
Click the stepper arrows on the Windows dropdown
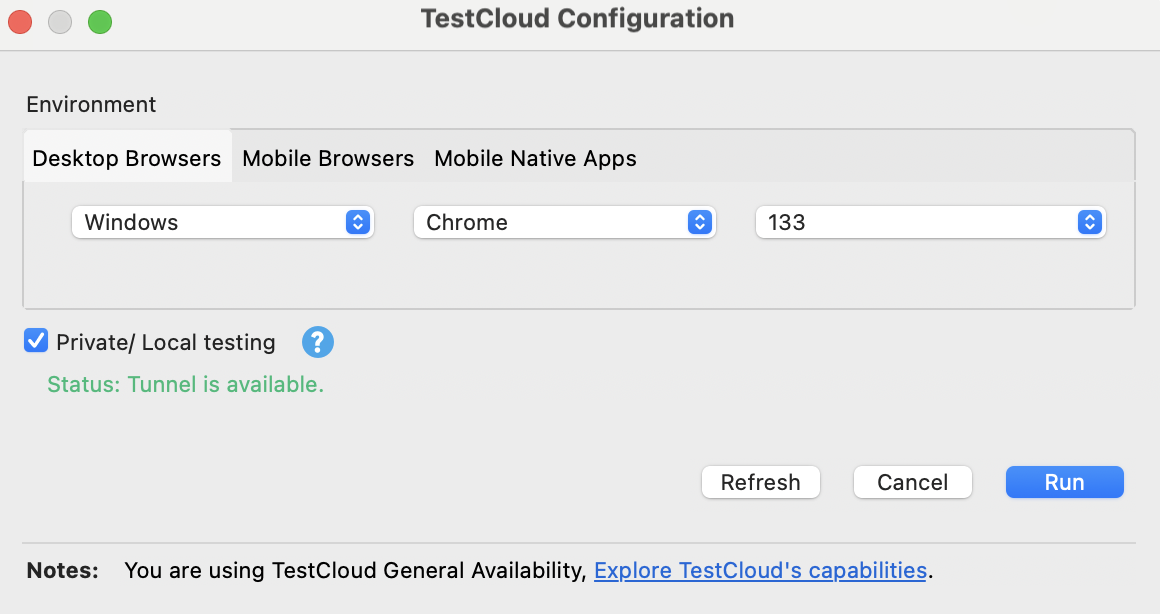(x=357, y=222)
